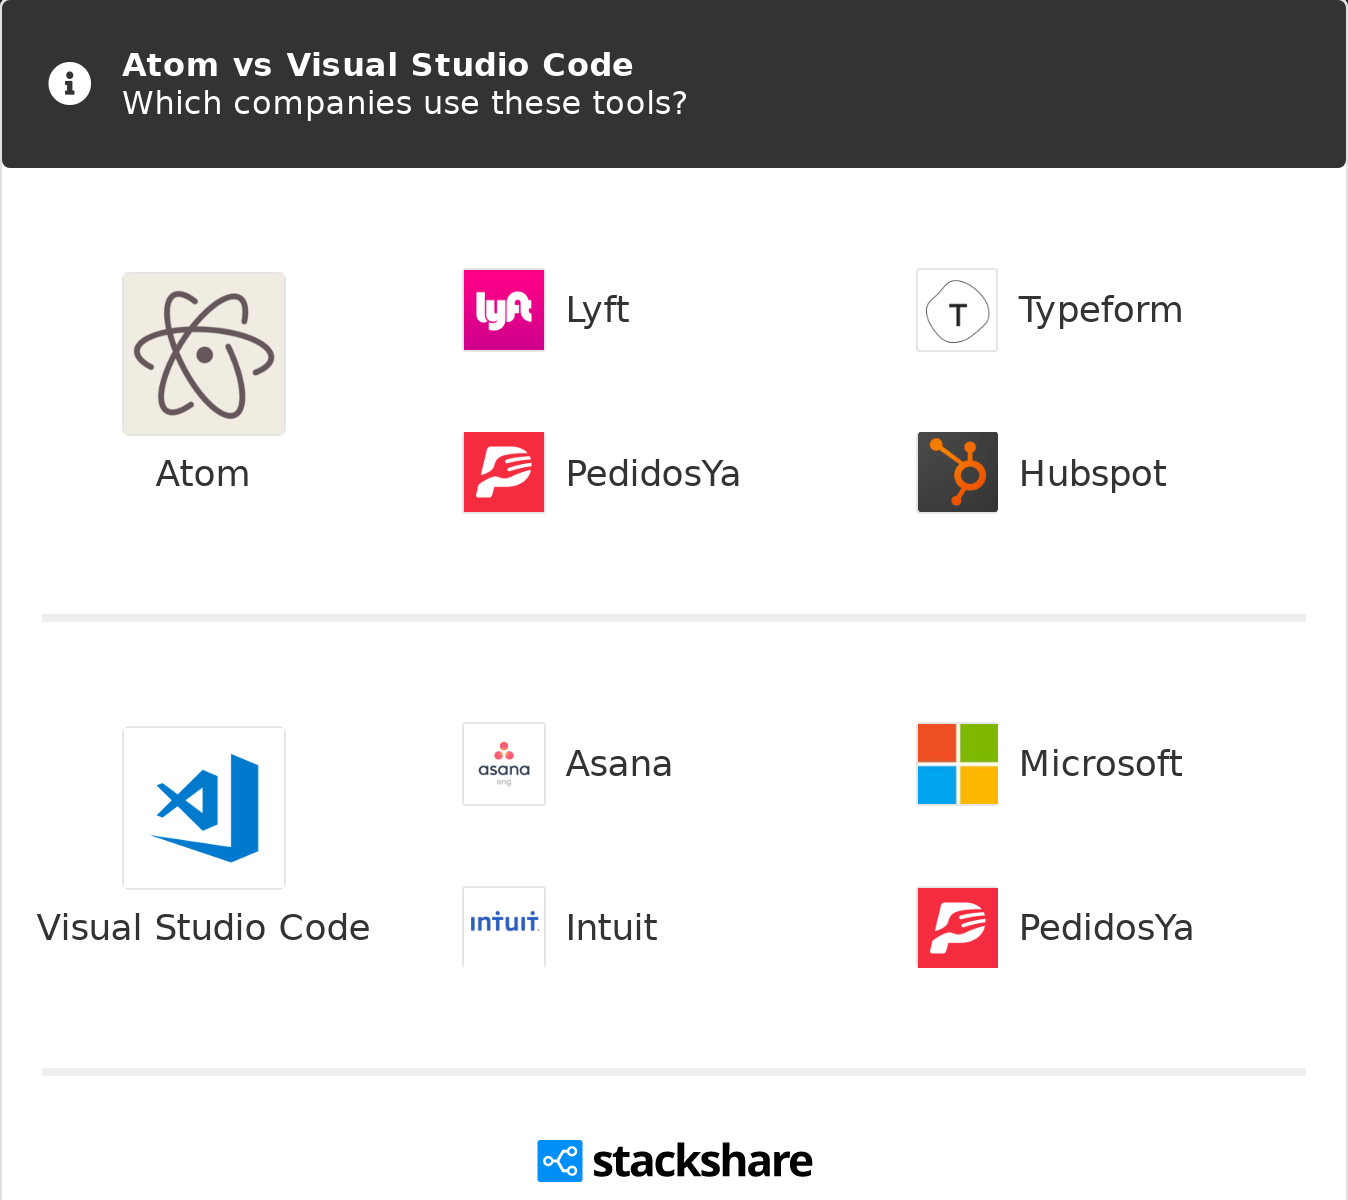Click the Typeform company name
The image size is (1348, 1200).
(x=1100, y=310)
